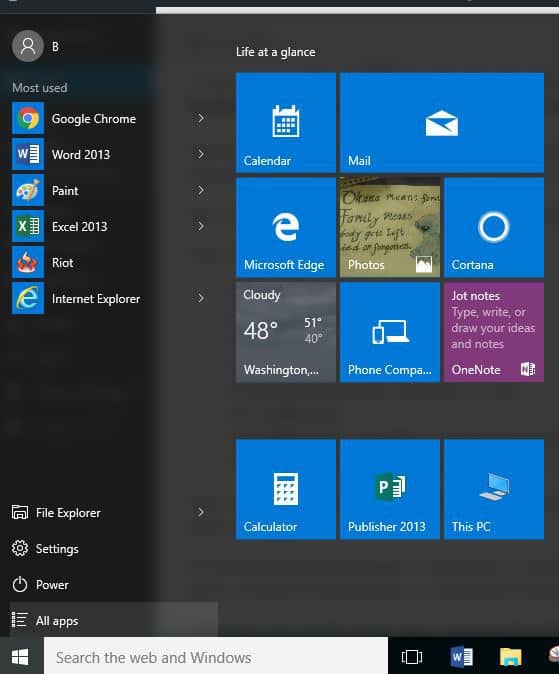Open Word from the taskbar
Screen dimensions: 559x674
pos(461,657)
